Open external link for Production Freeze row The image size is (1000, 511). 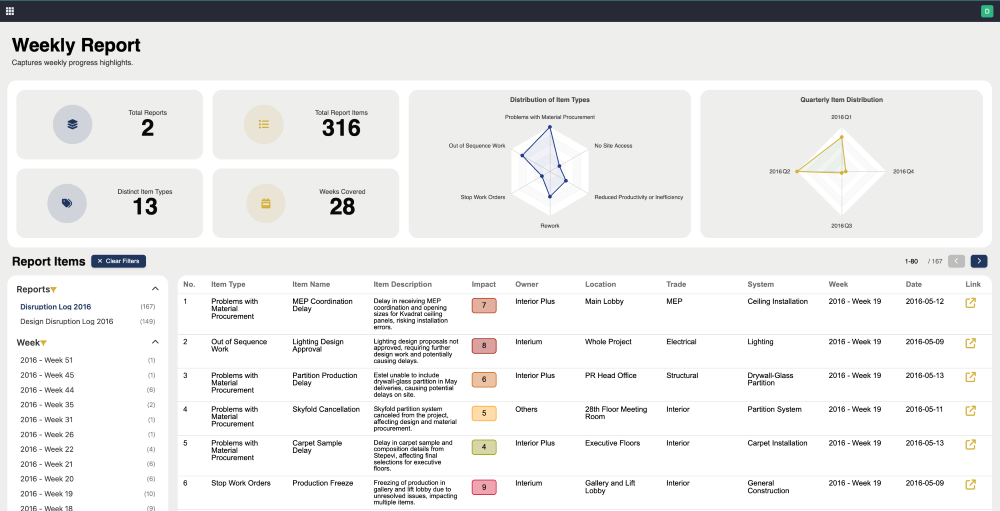970,485
